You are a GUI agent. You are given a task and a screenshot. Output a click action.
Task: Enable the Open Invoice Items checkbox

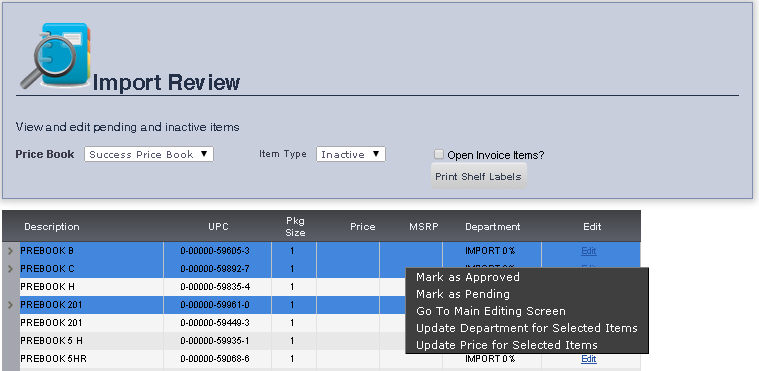click(x=439, y=155)
